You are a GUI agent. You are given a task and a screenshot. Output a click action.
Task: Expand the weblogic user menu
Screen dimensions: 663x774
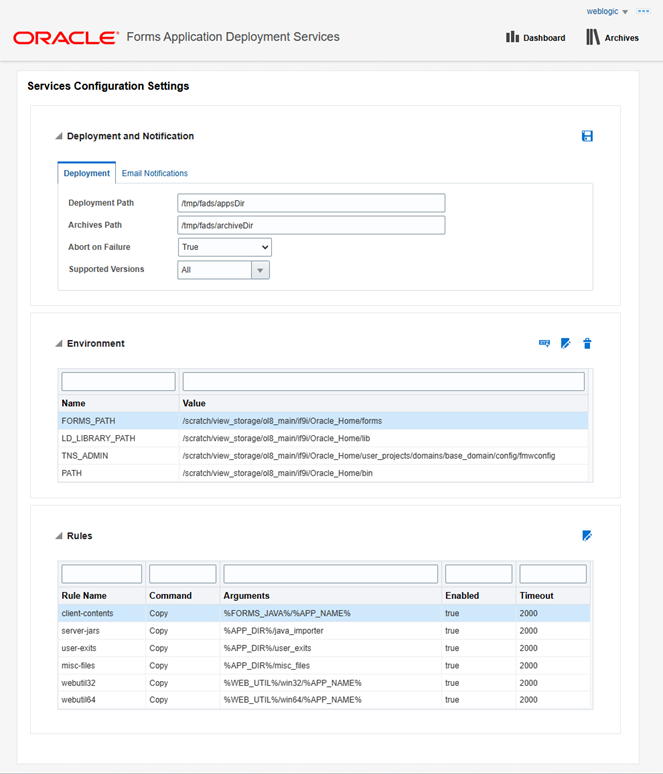[x=607, y=11]
